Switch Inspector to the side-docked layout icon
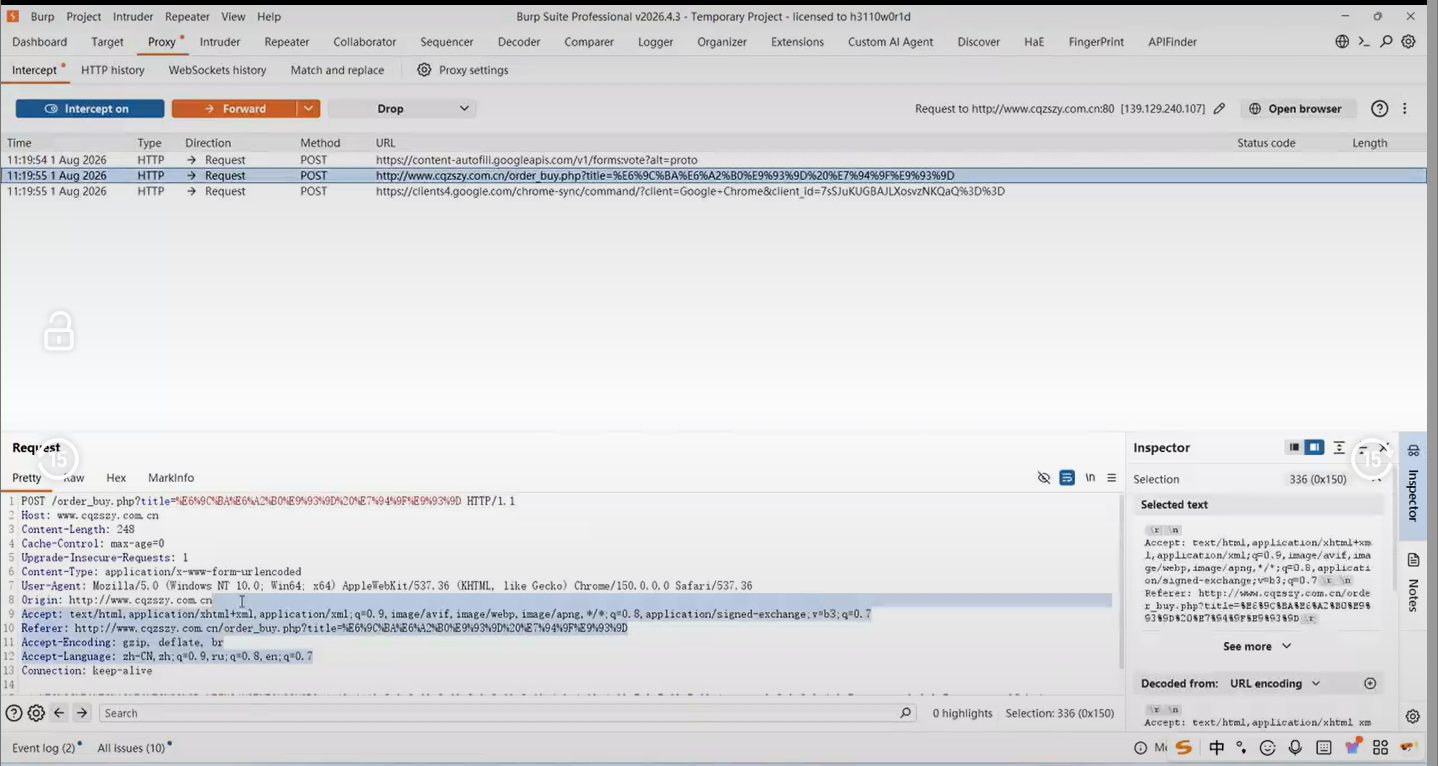Viewport: 1438px width, 766px height. click(1314, 448)
